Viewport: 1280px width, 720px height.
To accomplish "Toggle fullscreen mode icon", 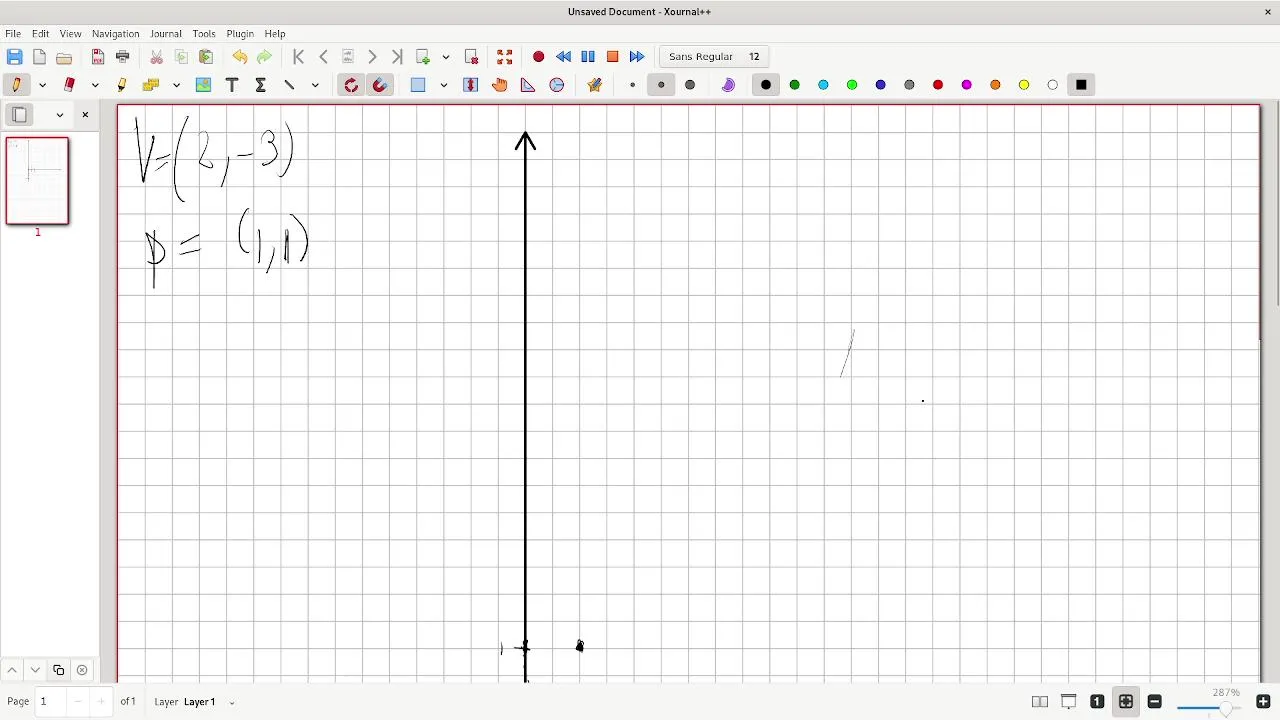I will click(505, 57).
